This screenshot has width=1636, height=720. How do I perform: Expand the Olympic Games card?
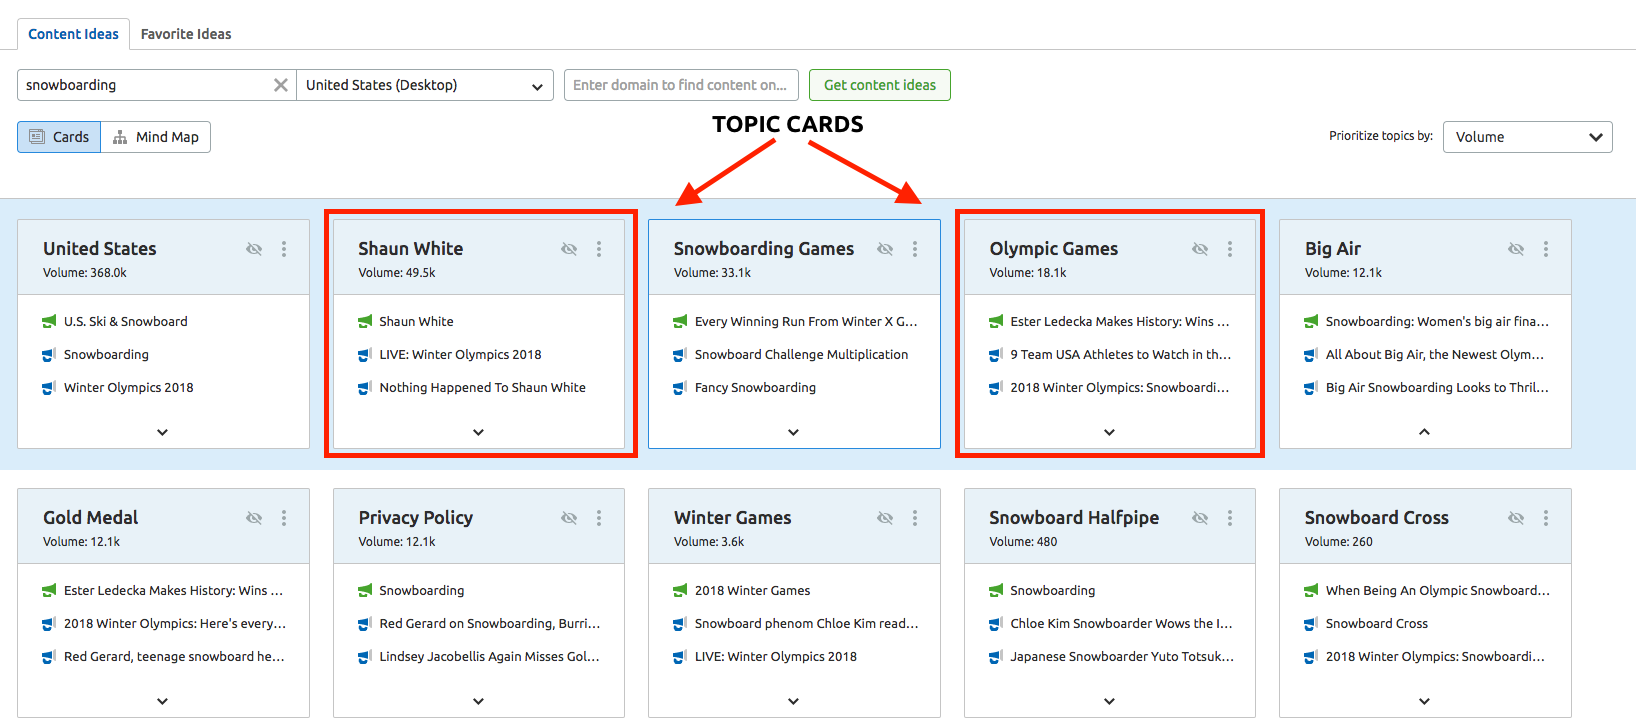(1109, 432)
